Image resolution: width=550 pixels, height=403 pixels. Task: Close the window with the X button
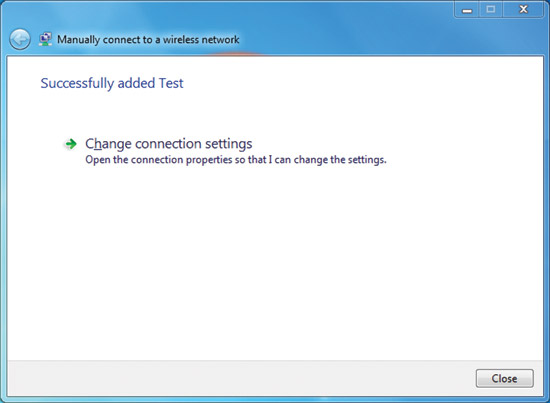point(523,10)
